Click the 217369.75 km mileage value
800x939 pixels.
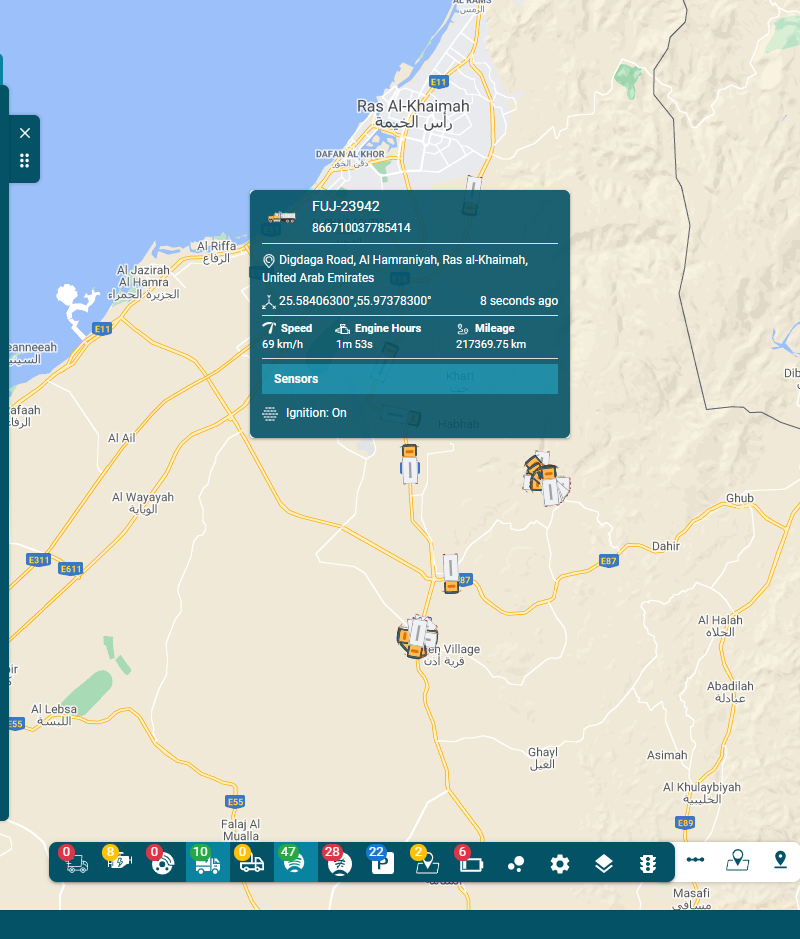(491, 344)
